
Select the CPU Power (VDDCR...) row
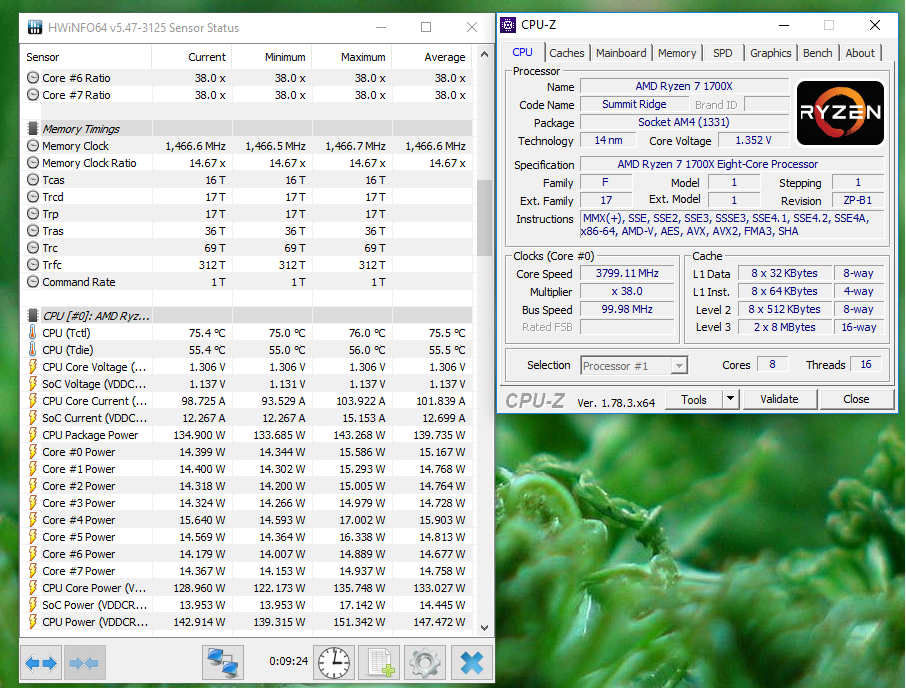(247, 622)
